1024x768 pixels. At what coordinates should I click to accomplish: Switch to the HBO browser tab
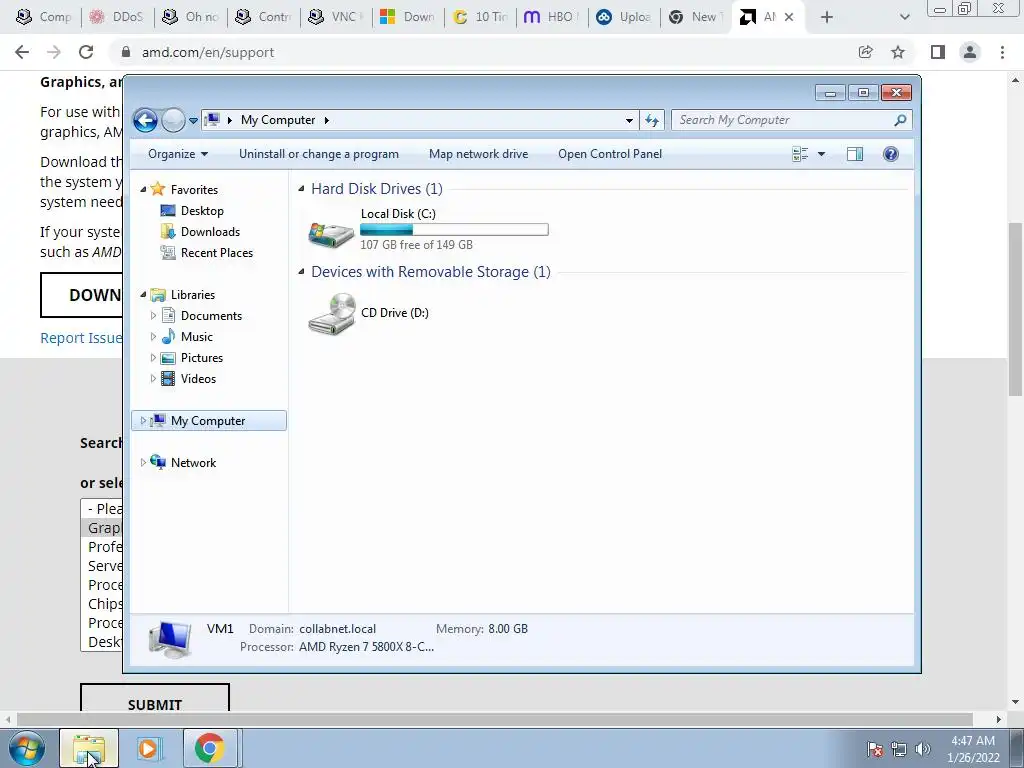(552, 17)
